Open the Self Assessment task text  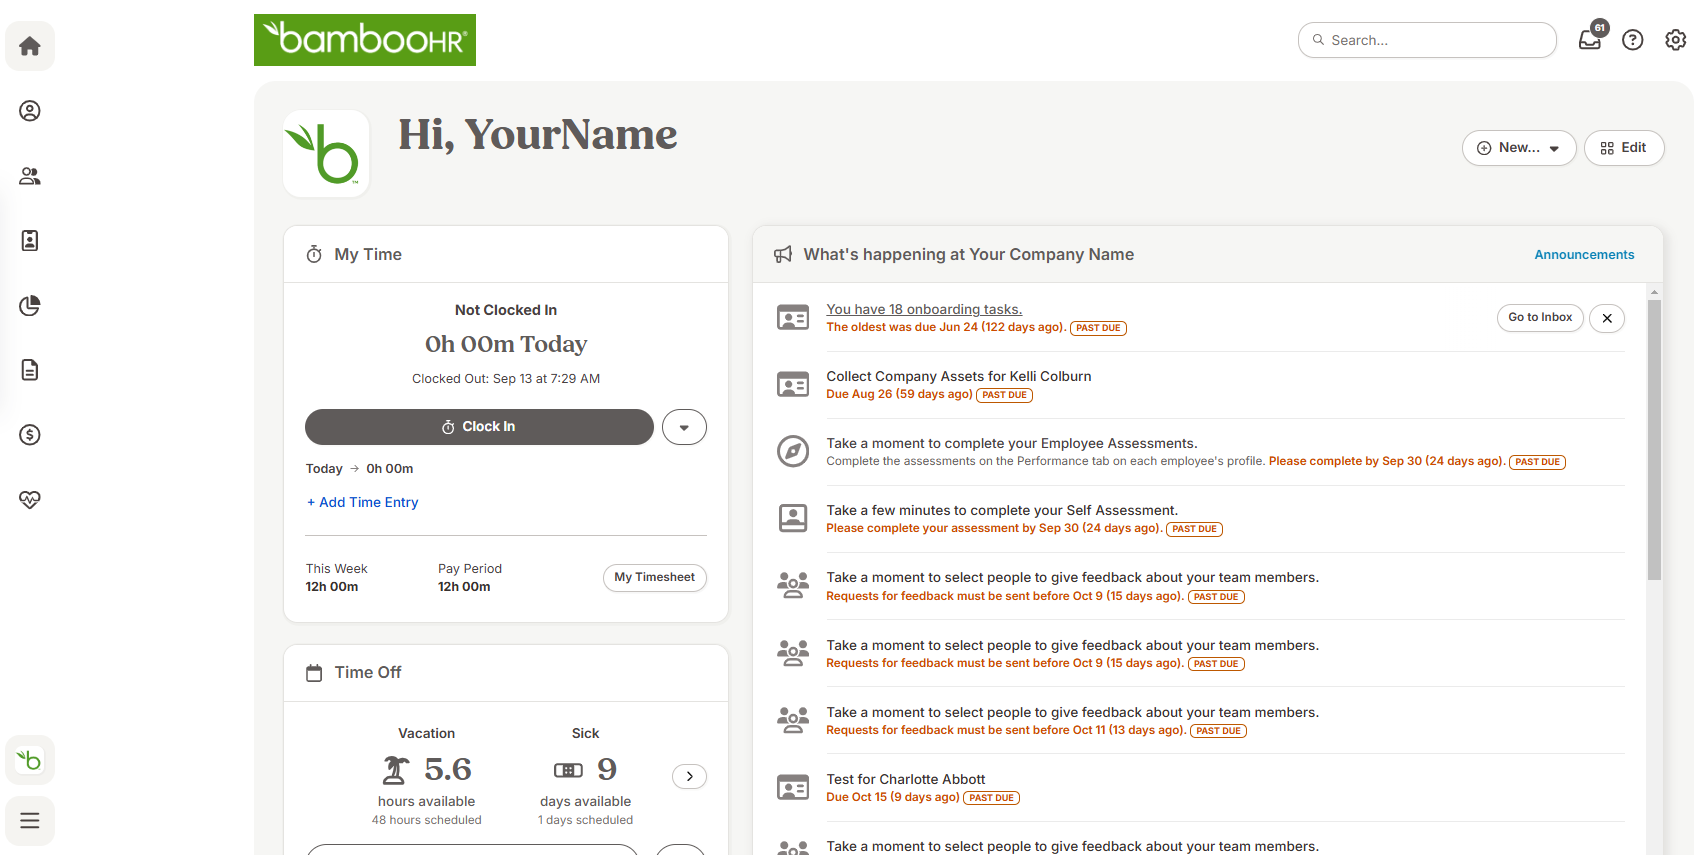click(1002, 511)
